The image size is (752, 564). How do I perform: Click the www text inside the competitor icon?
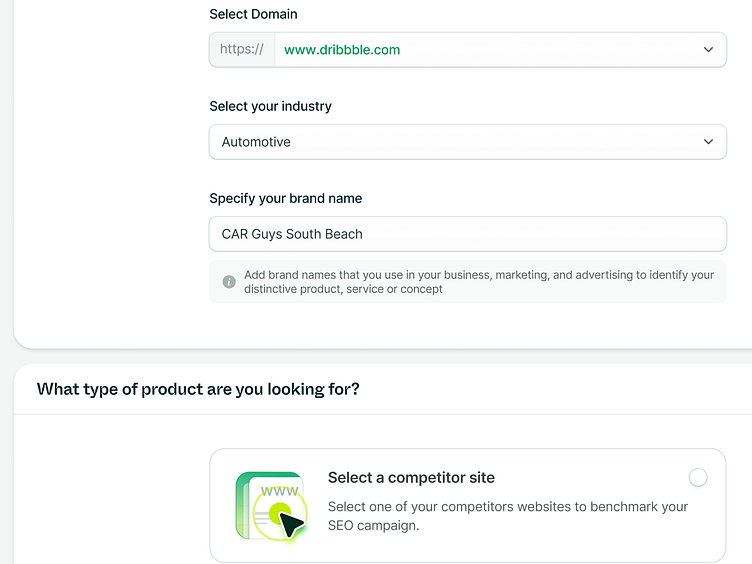click(279, 492)
